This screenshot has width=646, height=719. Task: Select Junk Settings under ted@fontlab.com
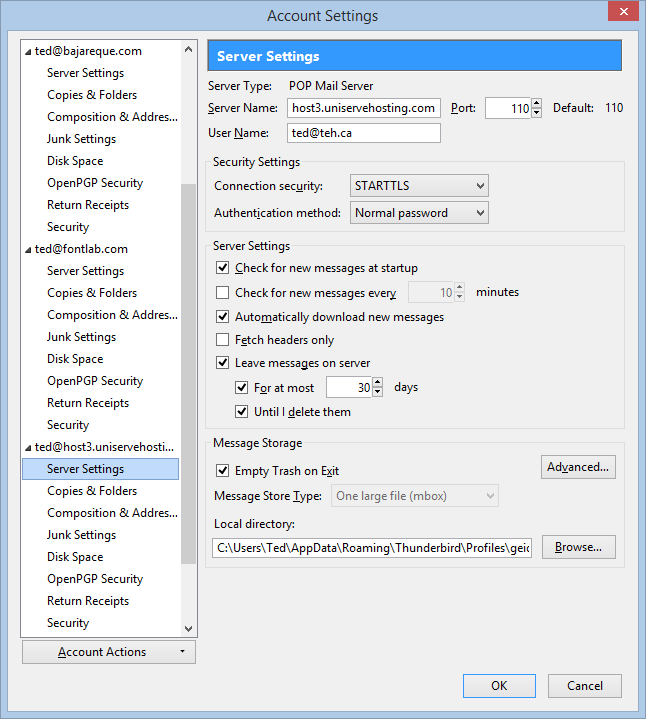[81, 337]
